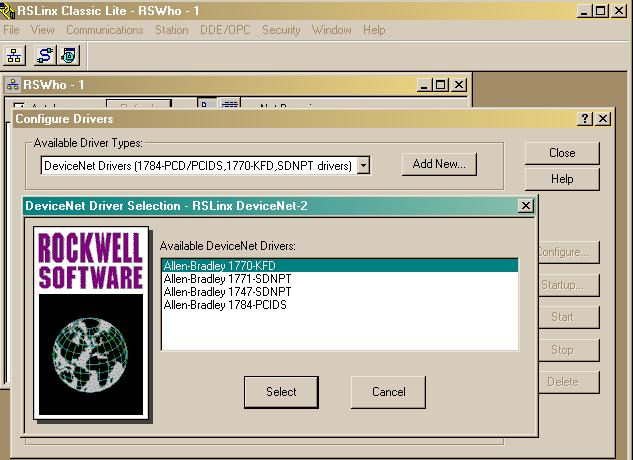Click the Delete button in Configure Drivers
Image resolution: width=633 pixels, height=460 pixels.
coord(568,382)
